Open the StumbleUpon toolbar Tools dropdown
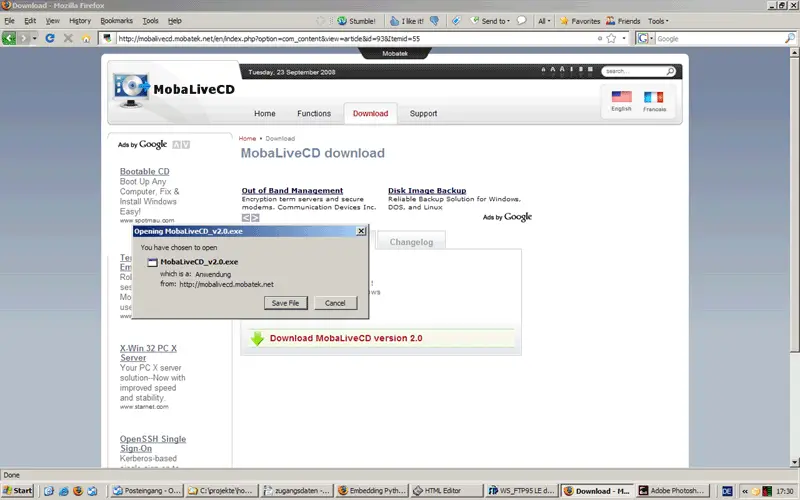This screenshot has height=500, width=800. (x=658, y=21)
